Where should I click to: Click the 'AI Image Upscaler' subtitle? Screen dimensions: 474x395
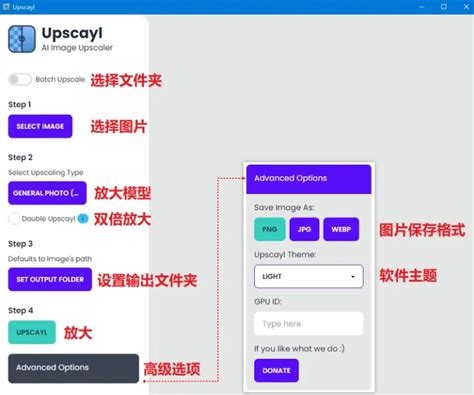(77, 48)
